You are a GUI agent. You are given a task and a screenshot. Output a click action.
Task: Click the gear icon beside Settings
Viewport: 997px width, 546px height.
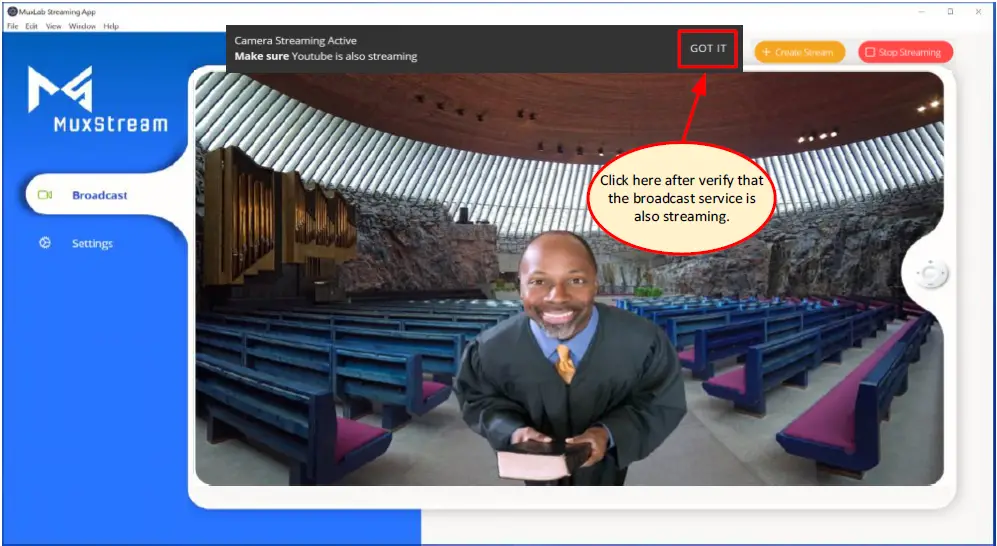point(45,243)
